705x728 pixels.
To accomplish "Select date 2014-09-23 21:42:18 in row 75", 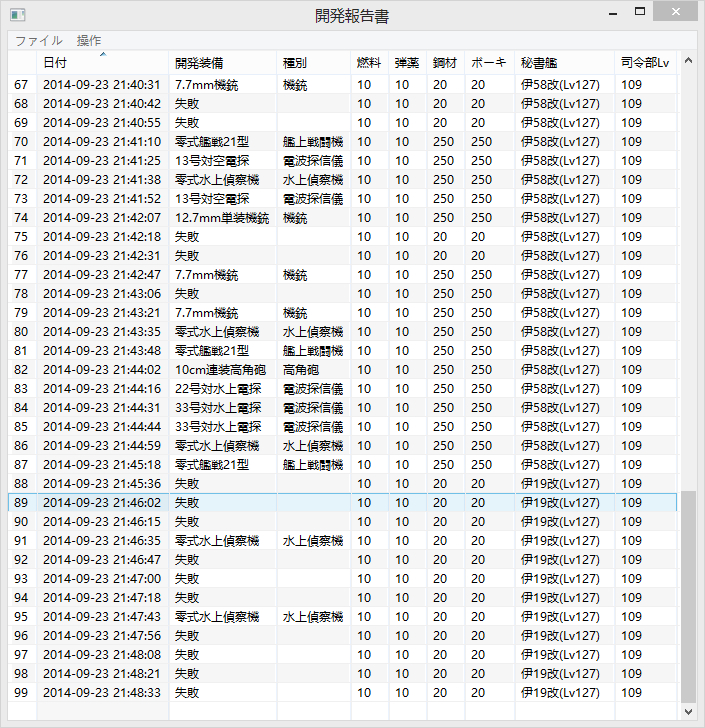I will (102, 237).
